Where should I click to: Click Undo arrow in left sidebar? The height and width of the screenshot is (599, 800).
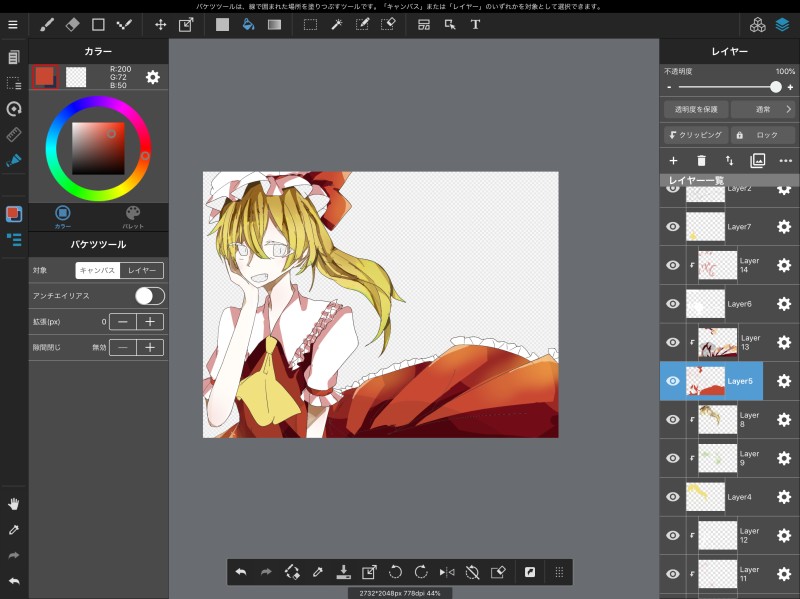(14, 581)
